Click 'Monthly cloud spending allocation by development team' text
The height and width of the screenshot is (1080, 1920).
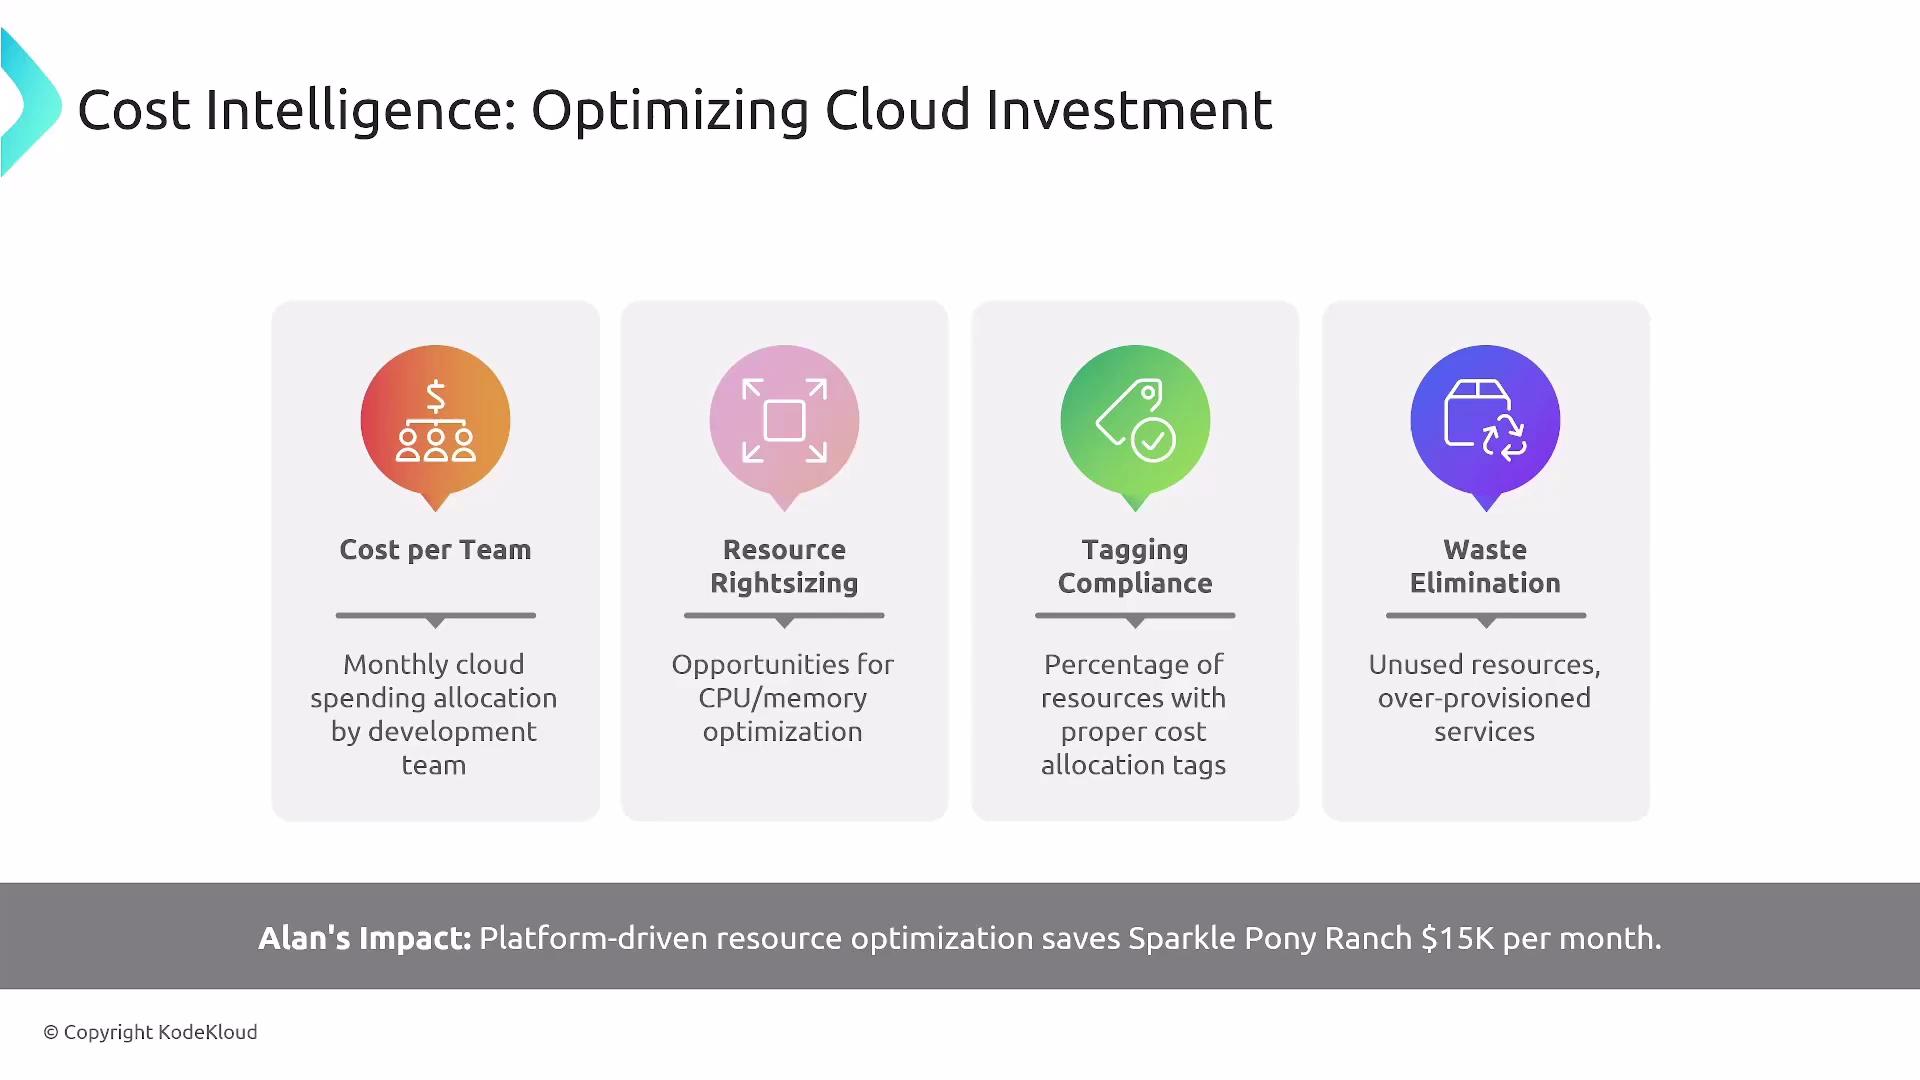[434, 714]
